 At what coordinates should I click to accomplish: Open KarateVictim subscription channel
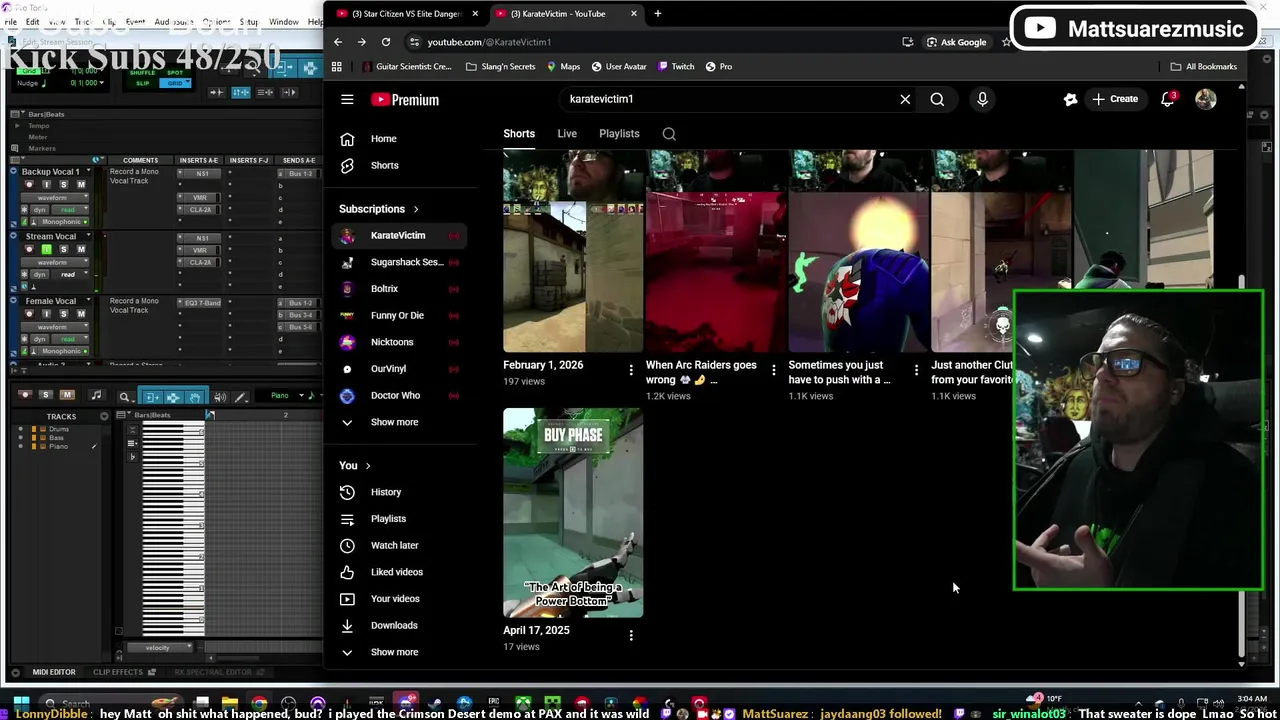click(x=399, y=236)
